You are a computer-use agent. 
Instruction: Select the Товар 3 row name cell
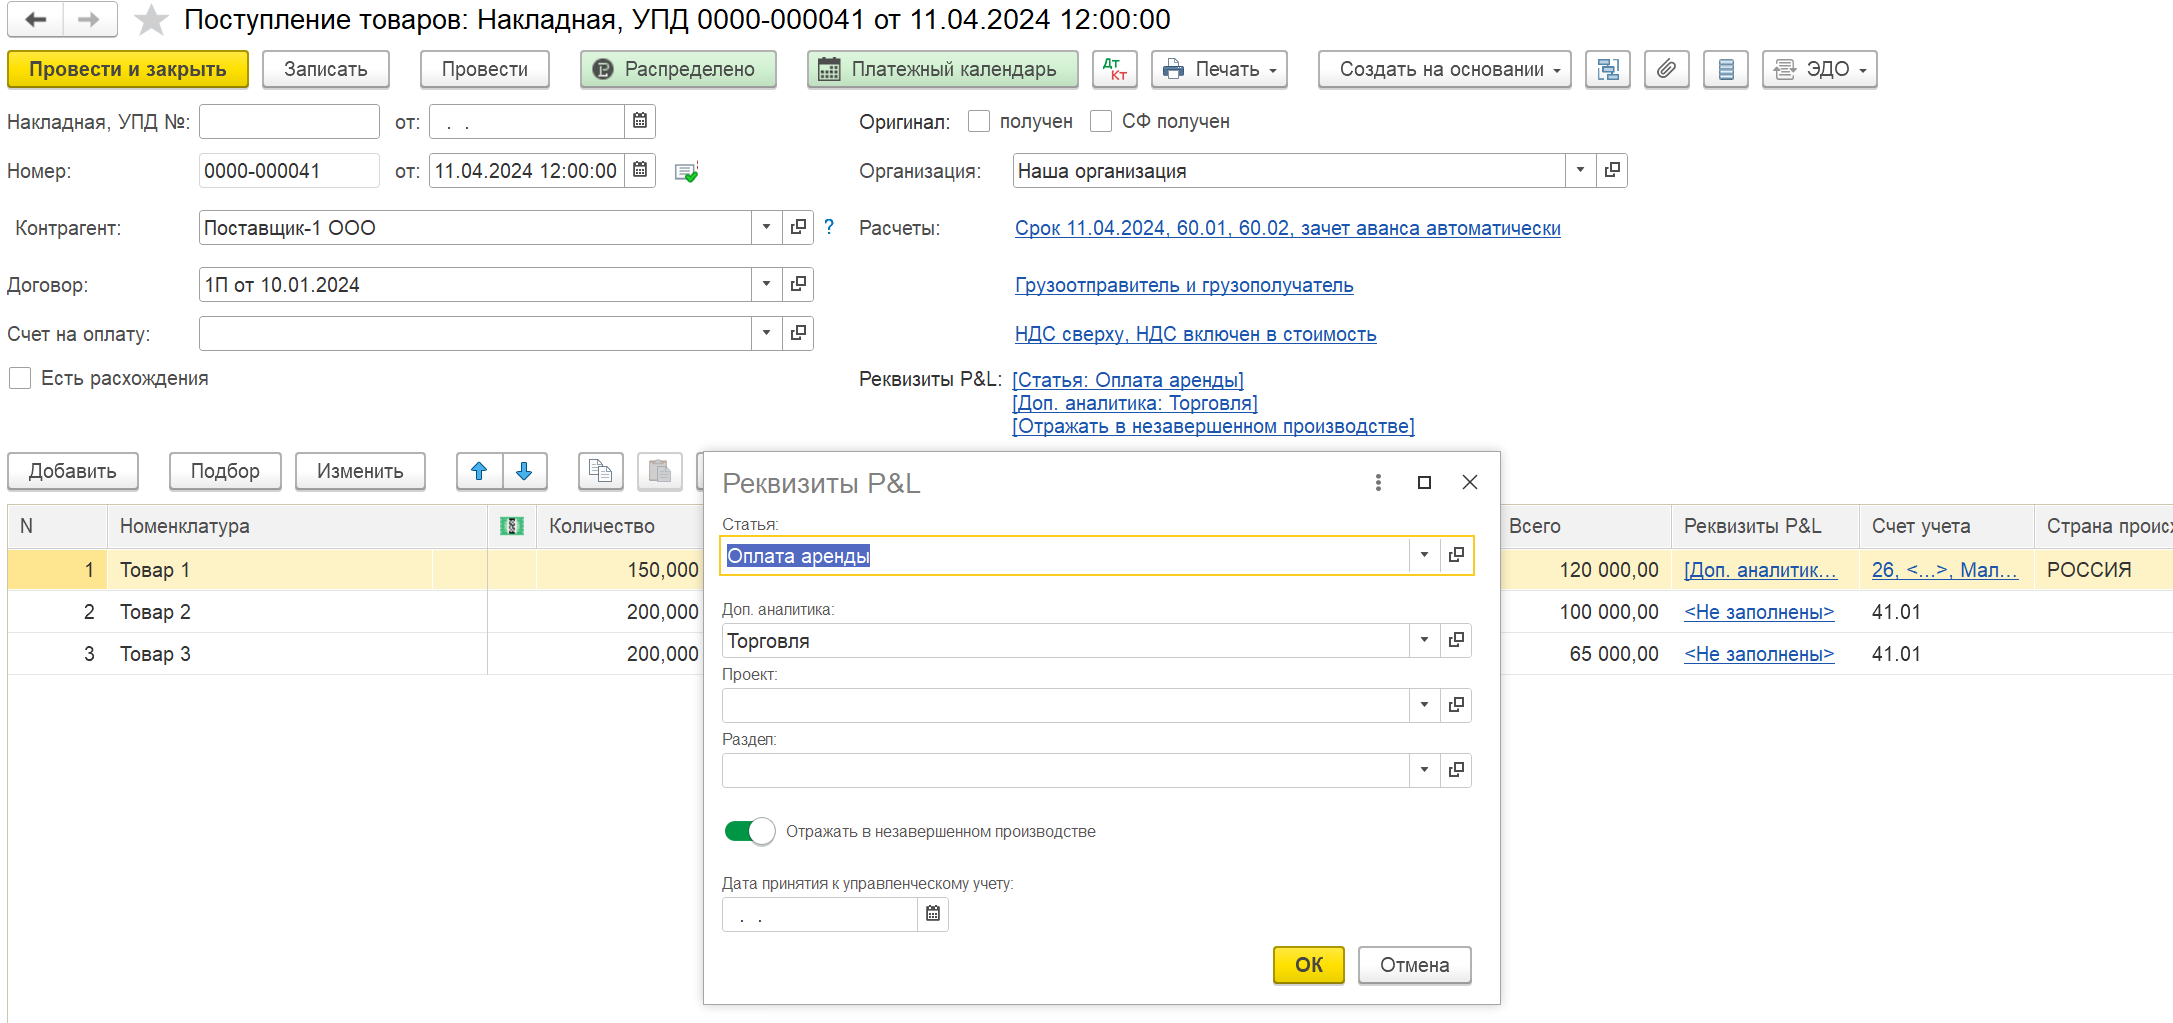[x=297, y=654]
